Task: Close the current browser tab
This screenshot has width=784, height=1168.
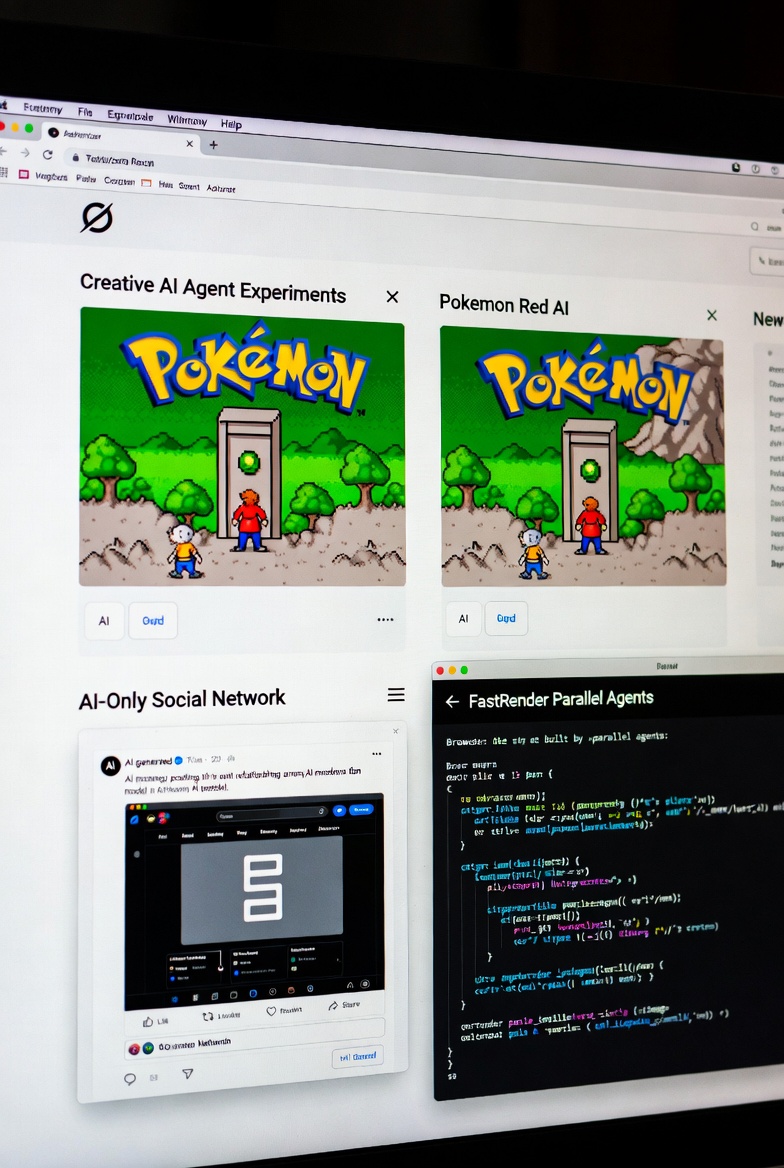Action: 189,143
